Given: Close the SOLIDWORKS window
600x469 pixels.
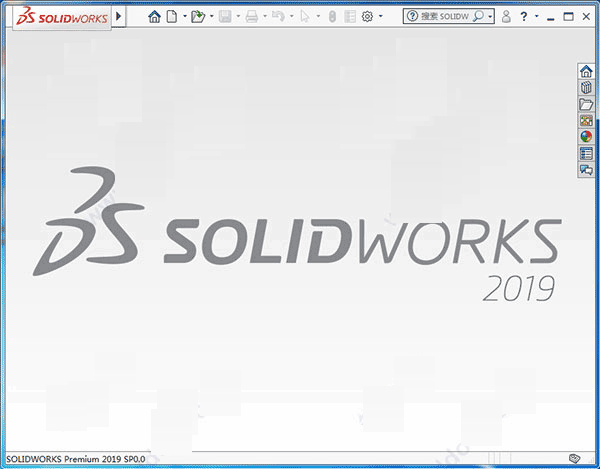Looking at the screenshot, I should coord(586,16).
